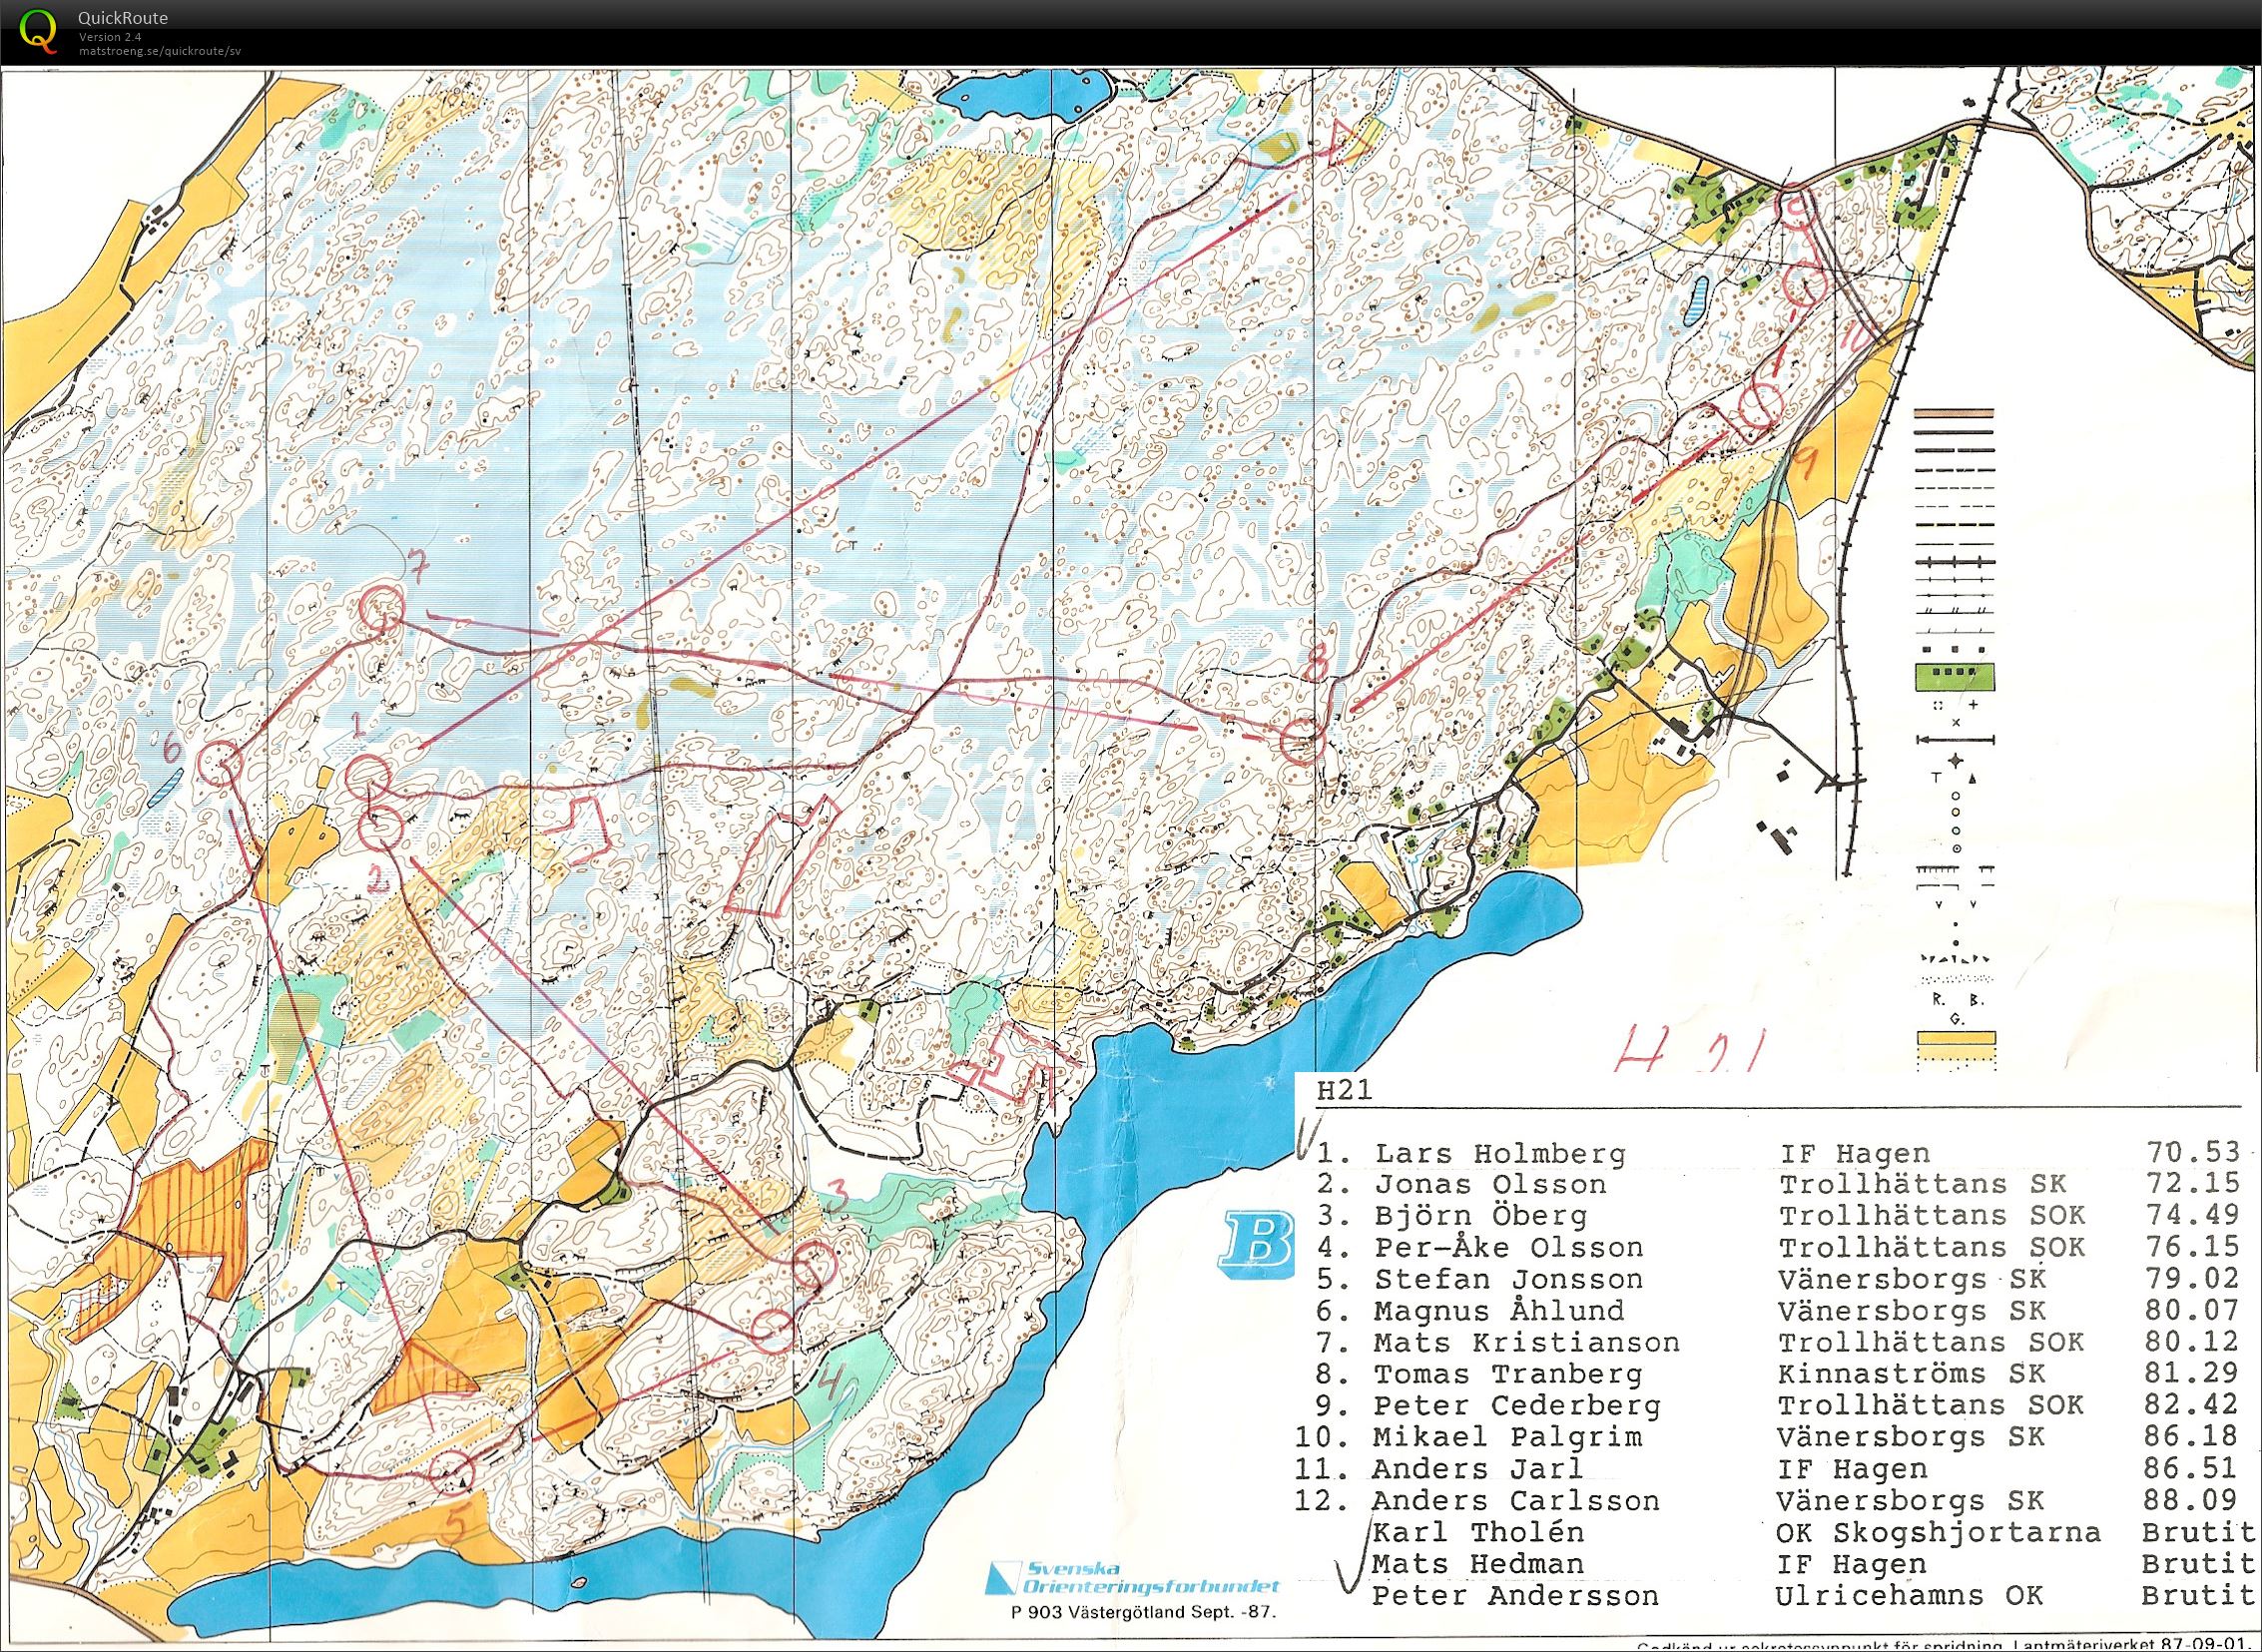Select result row Magnus Åhlund
The width and height of the screenshot is (2262, 1652).
click(x=1777, y=1310)
